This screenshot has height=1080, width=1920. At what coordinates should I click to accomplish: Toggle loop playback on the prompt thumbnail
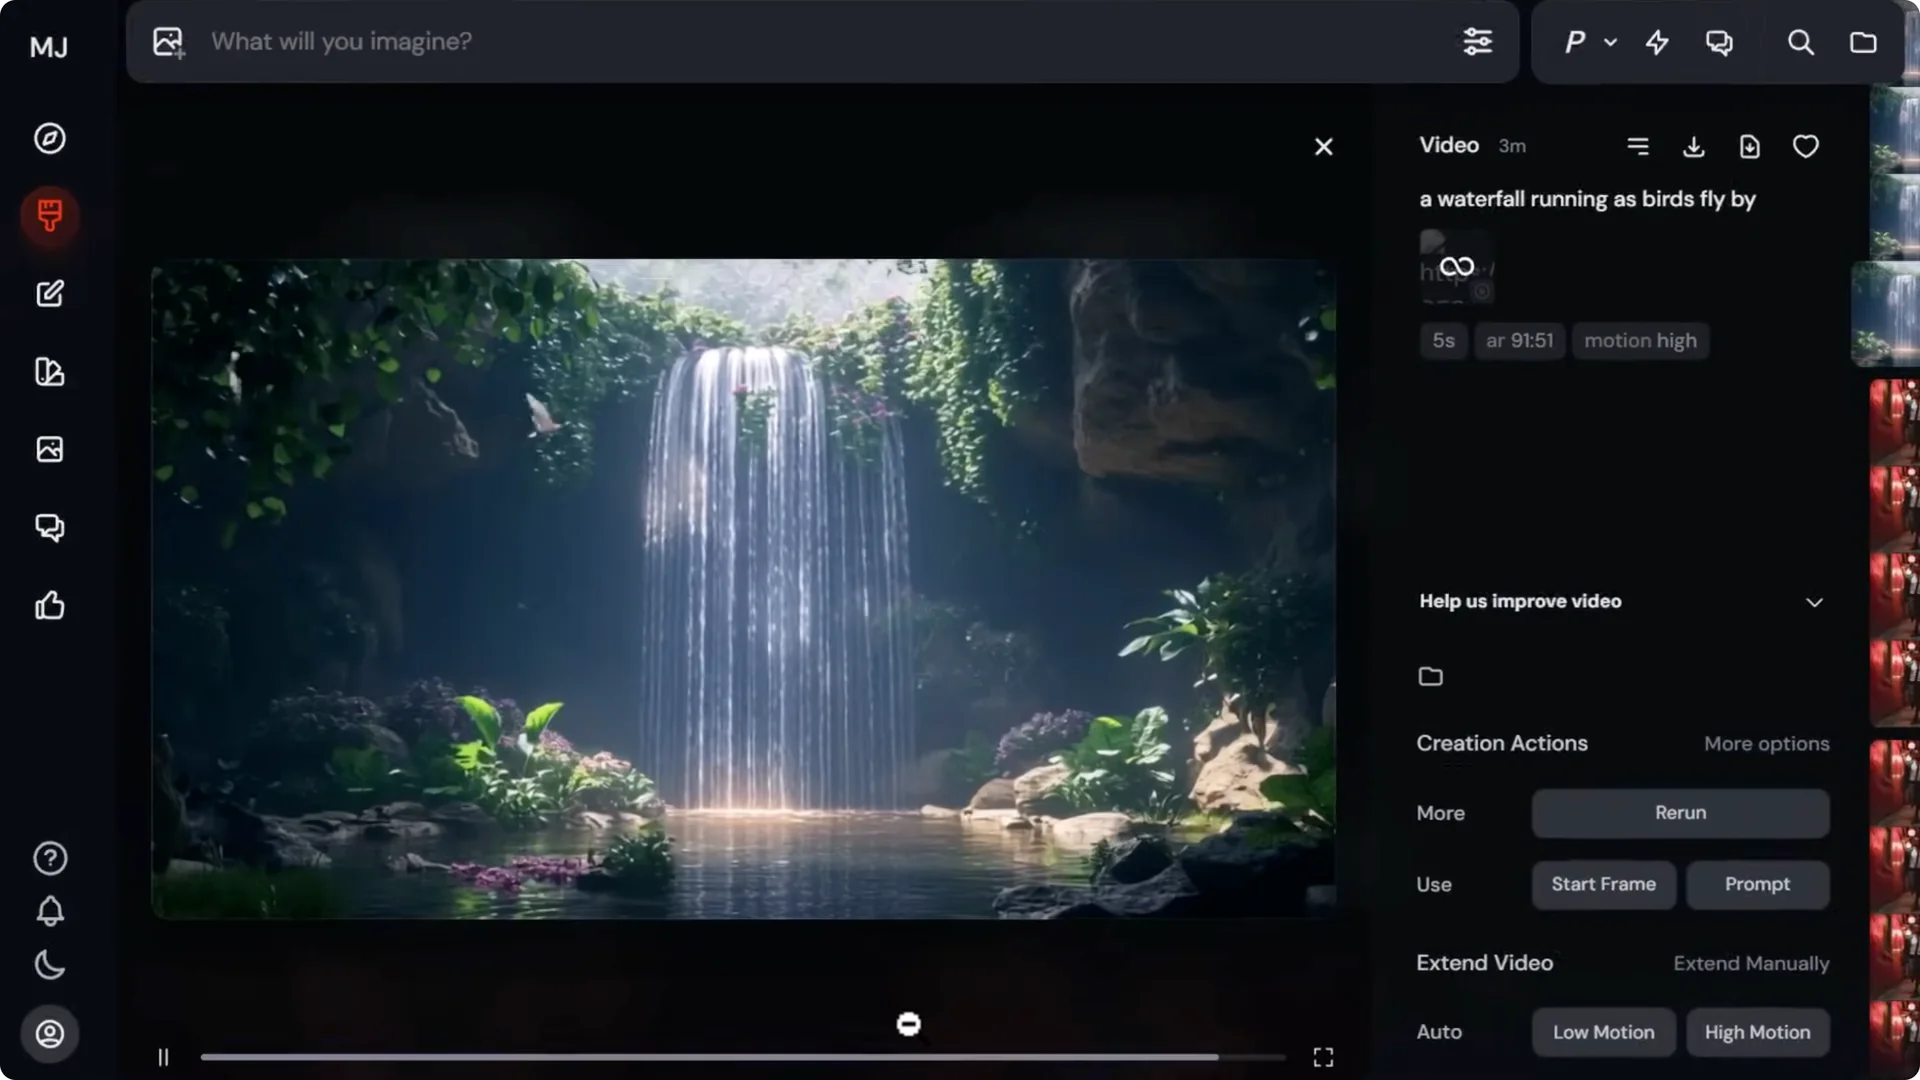[x=1457, y=266]
